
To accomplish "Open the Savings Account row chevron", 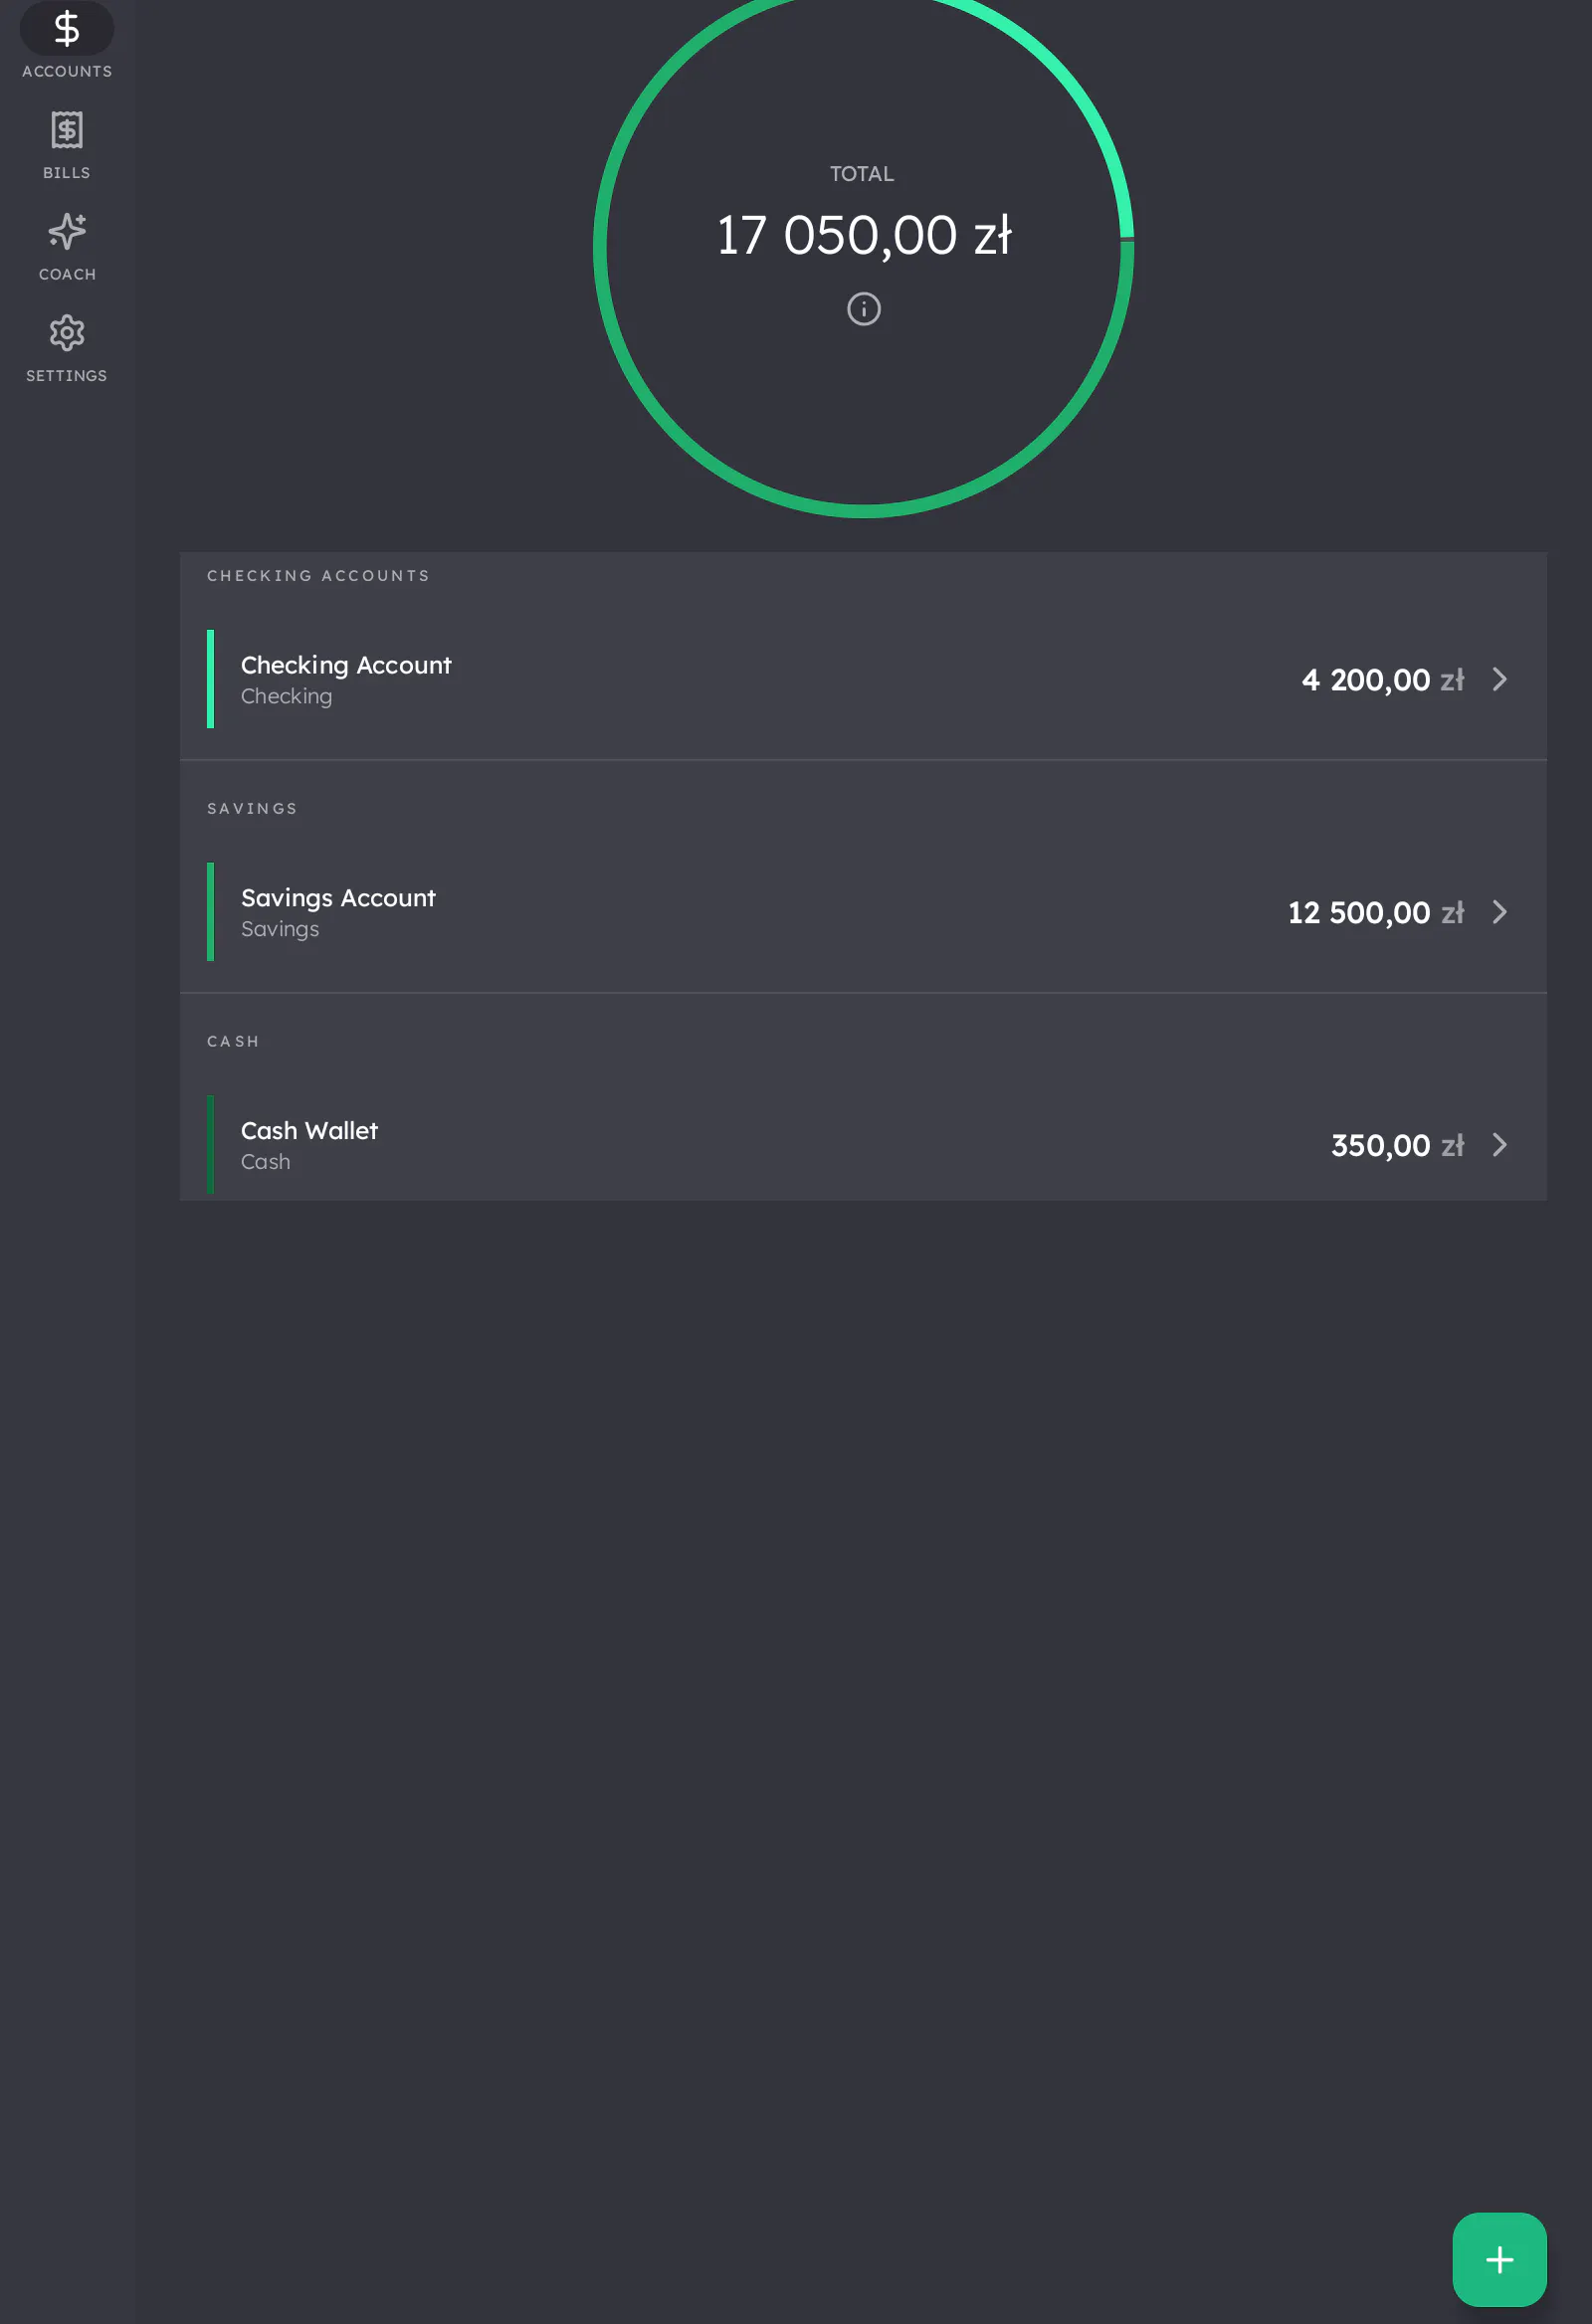I will click(x=1499, y=912).
